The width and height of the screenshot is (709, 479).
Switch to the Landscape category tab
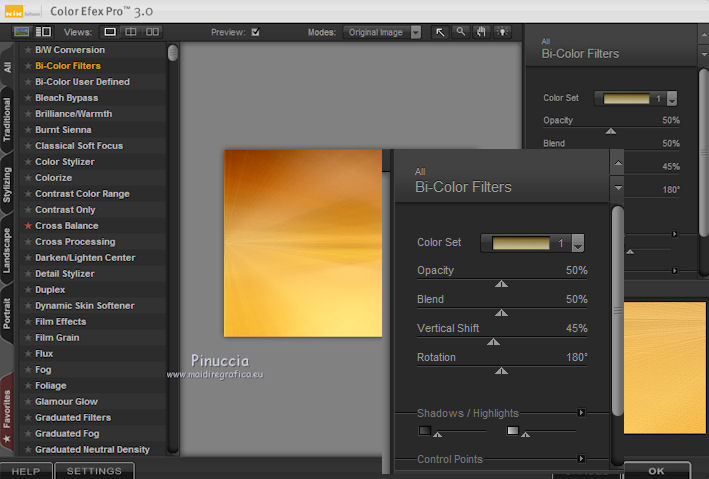(8, 251)
